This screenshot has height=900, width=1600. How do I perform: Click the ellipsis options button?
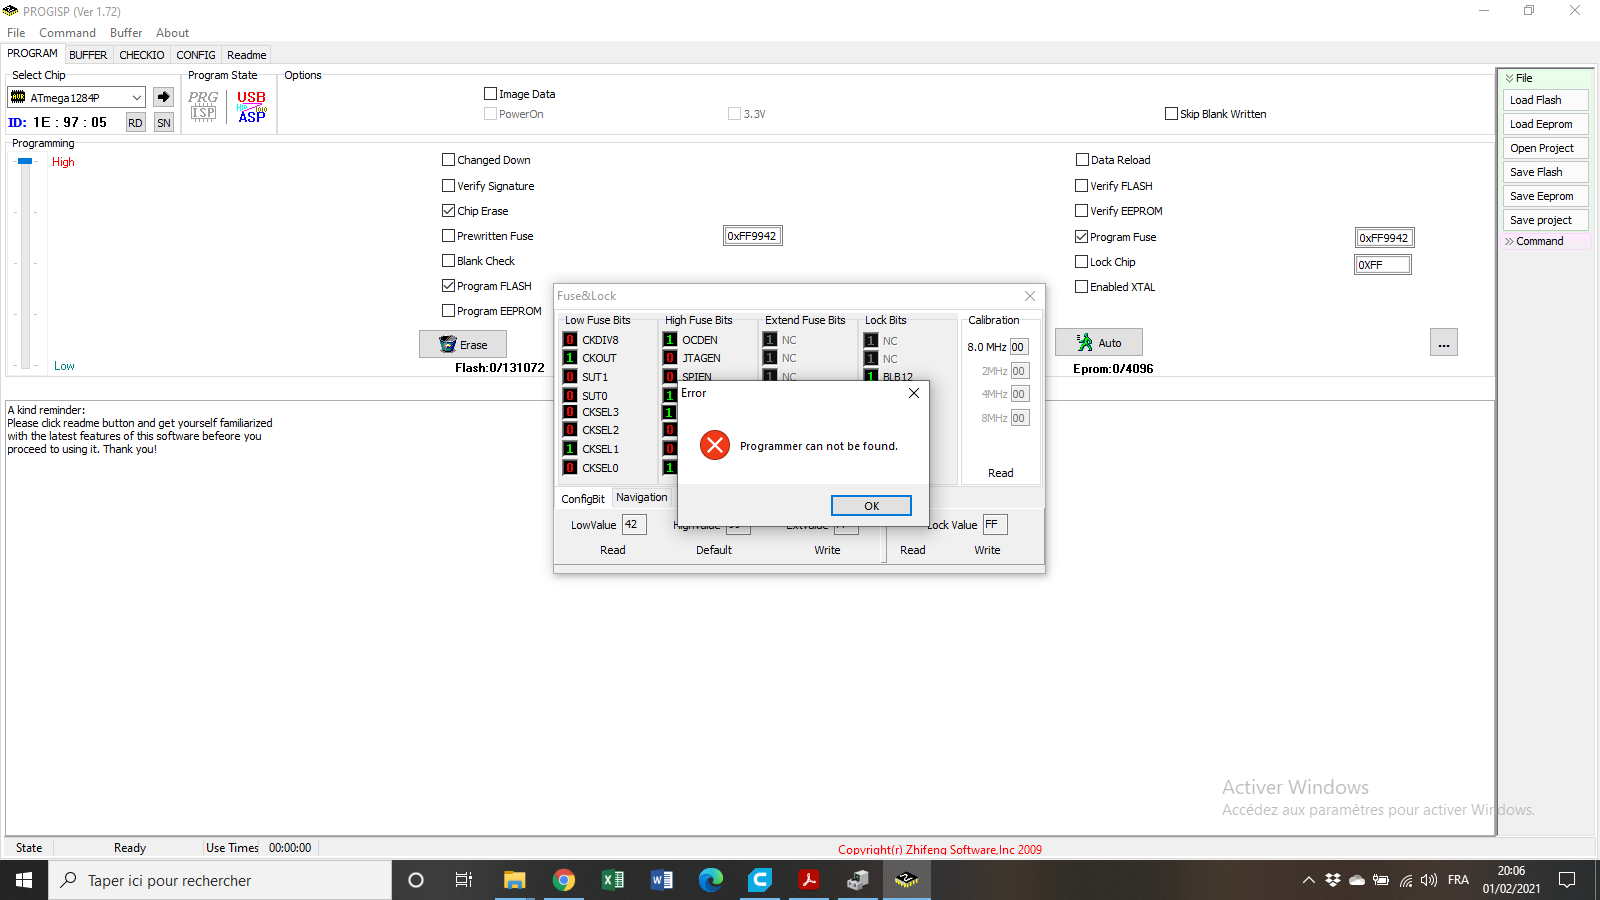click(1444, 343)
